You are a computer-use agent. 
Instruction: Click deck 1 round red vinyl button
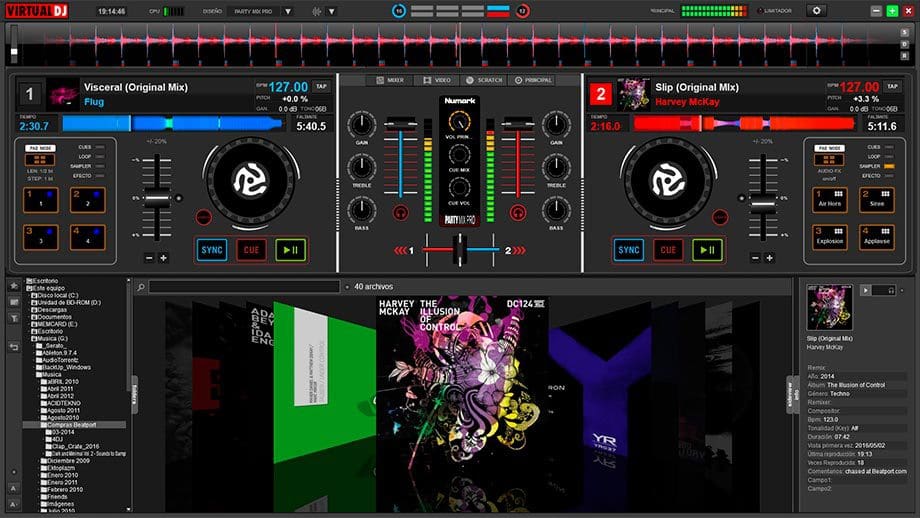click(204, 217)
